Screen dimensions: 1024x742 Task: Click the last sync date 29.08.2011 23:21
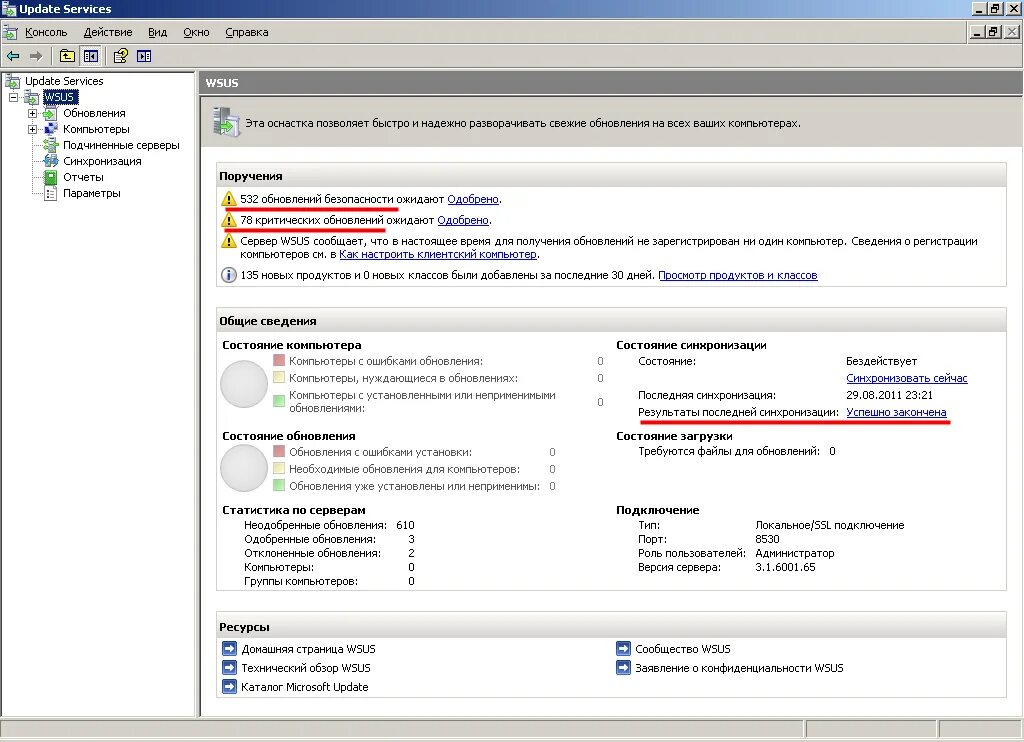pos(889,395)
